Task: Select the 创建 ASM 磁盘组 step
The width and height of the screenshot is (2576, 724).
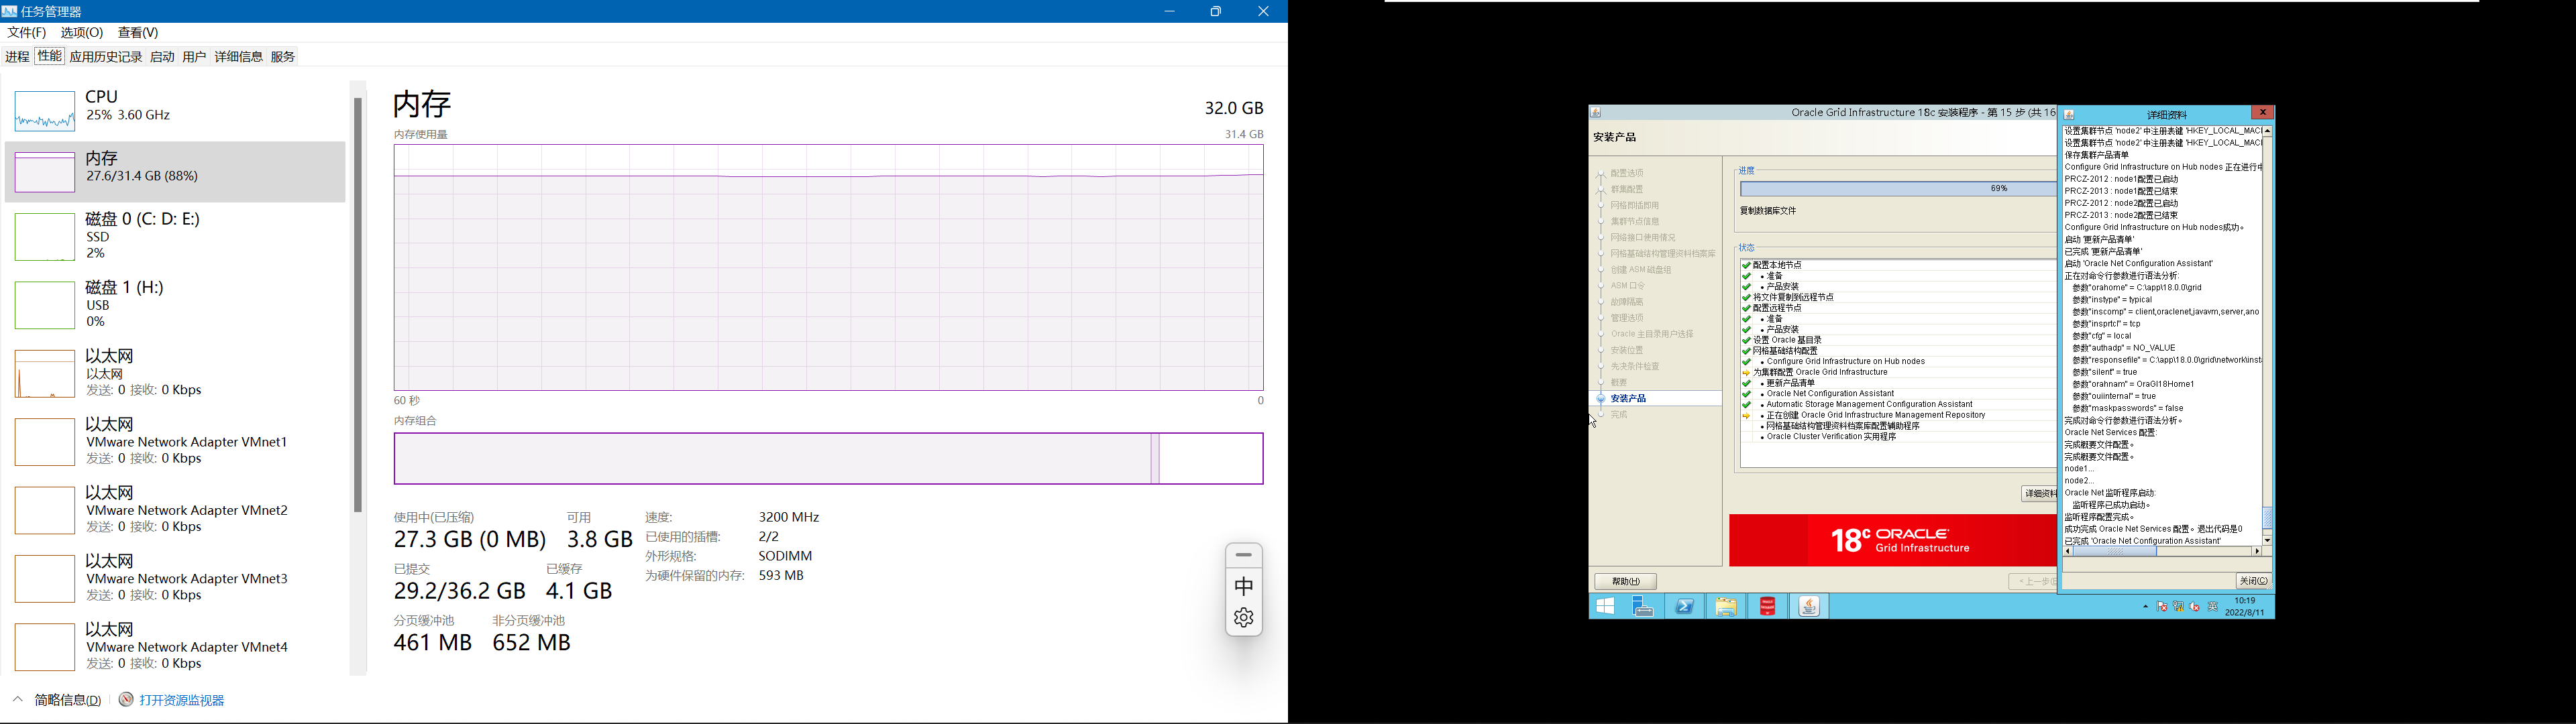Action: point(1641,270)
